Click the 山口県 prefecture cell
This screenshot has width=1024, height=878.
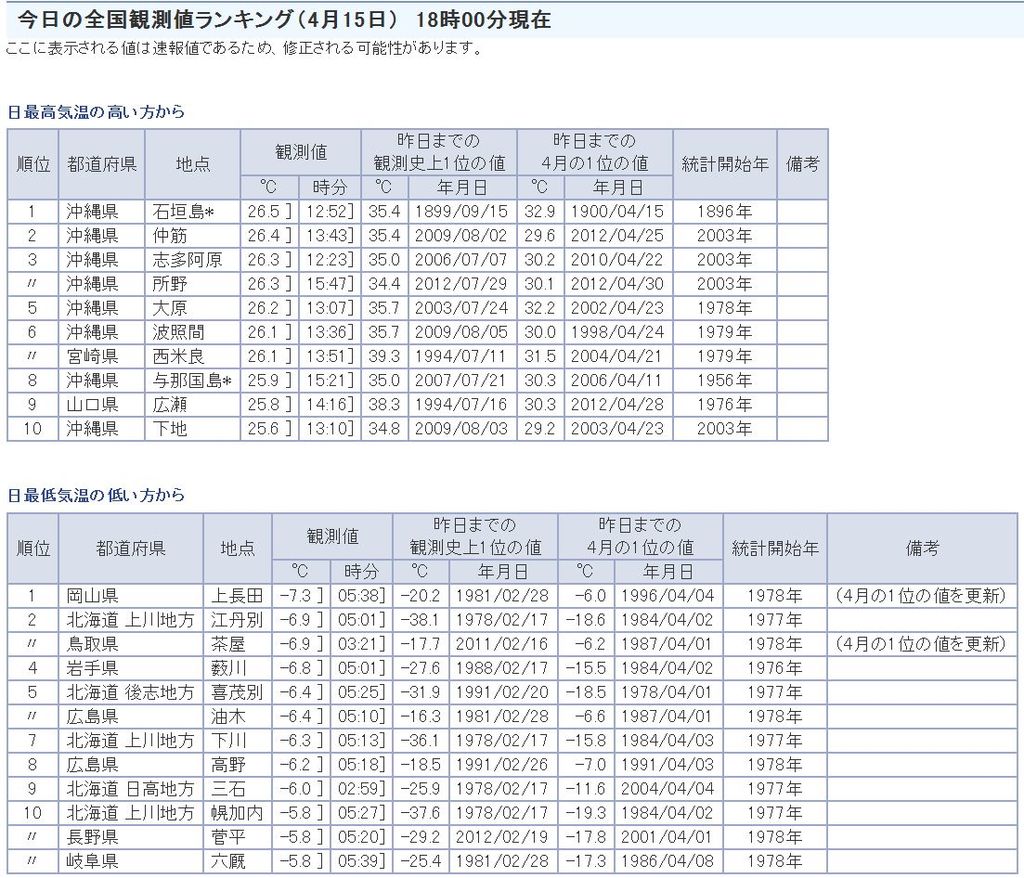(92, 404)
